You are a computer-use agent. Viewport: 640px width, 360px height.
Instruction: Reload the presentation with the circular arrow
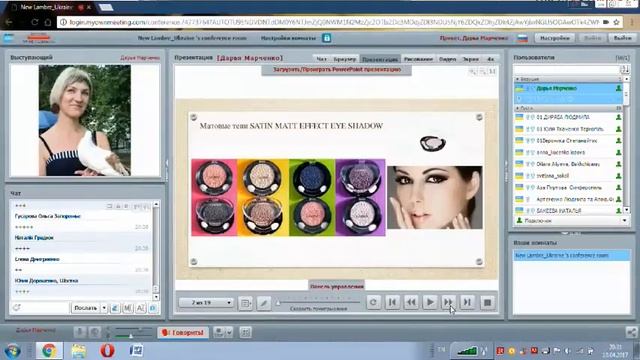373,302
